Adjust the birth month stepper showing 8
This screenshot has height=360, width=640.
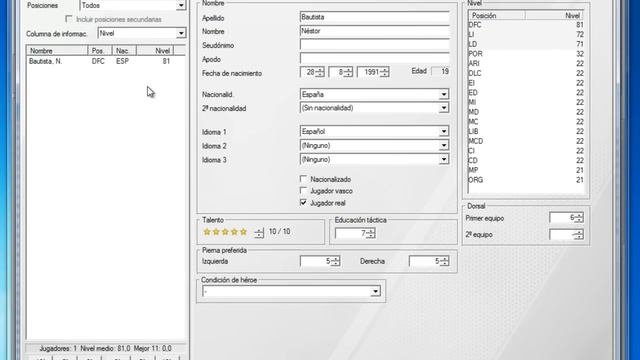349,72
